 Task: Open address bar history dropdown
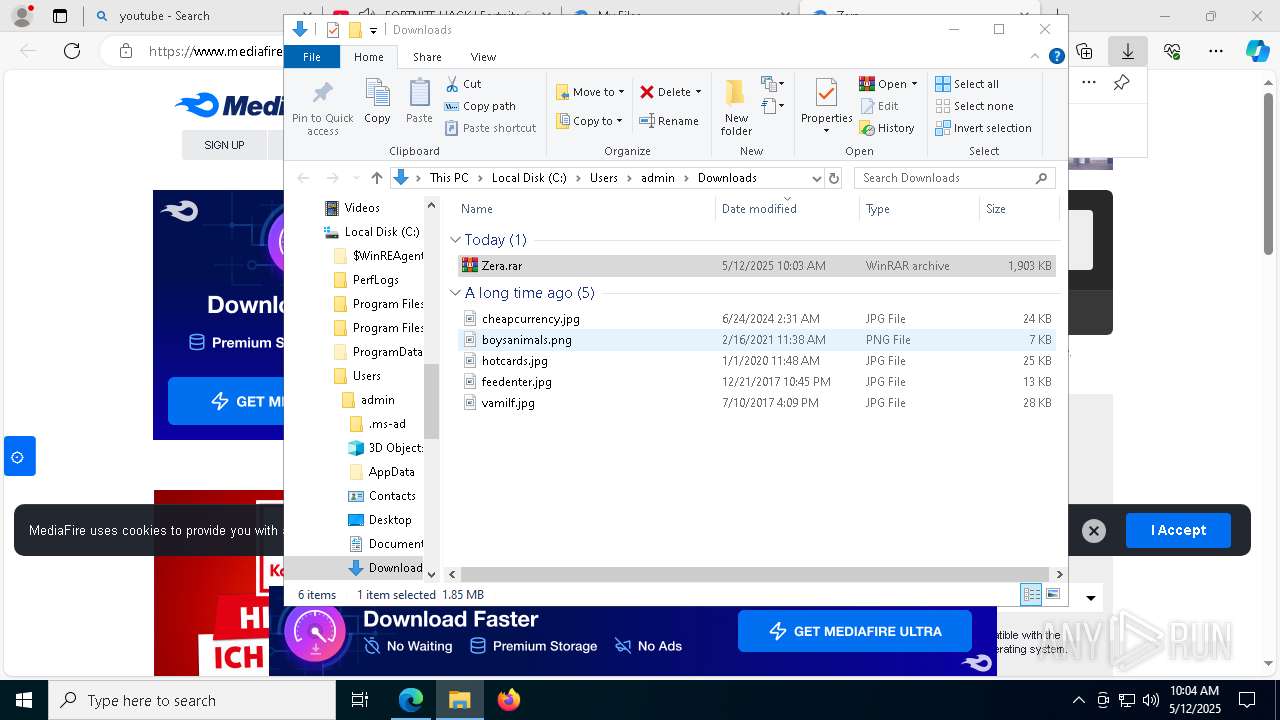pos(816,178)
